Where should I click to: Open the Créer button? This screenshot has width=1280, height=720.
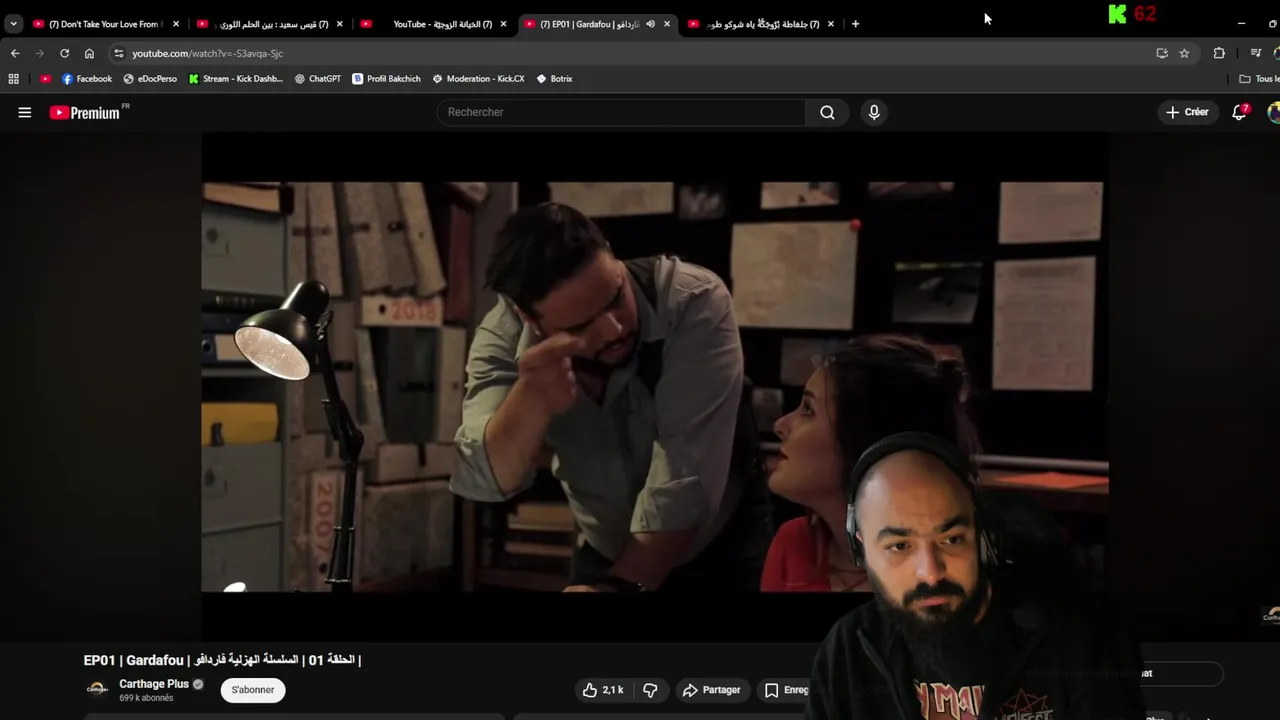tap(1187, 112)
